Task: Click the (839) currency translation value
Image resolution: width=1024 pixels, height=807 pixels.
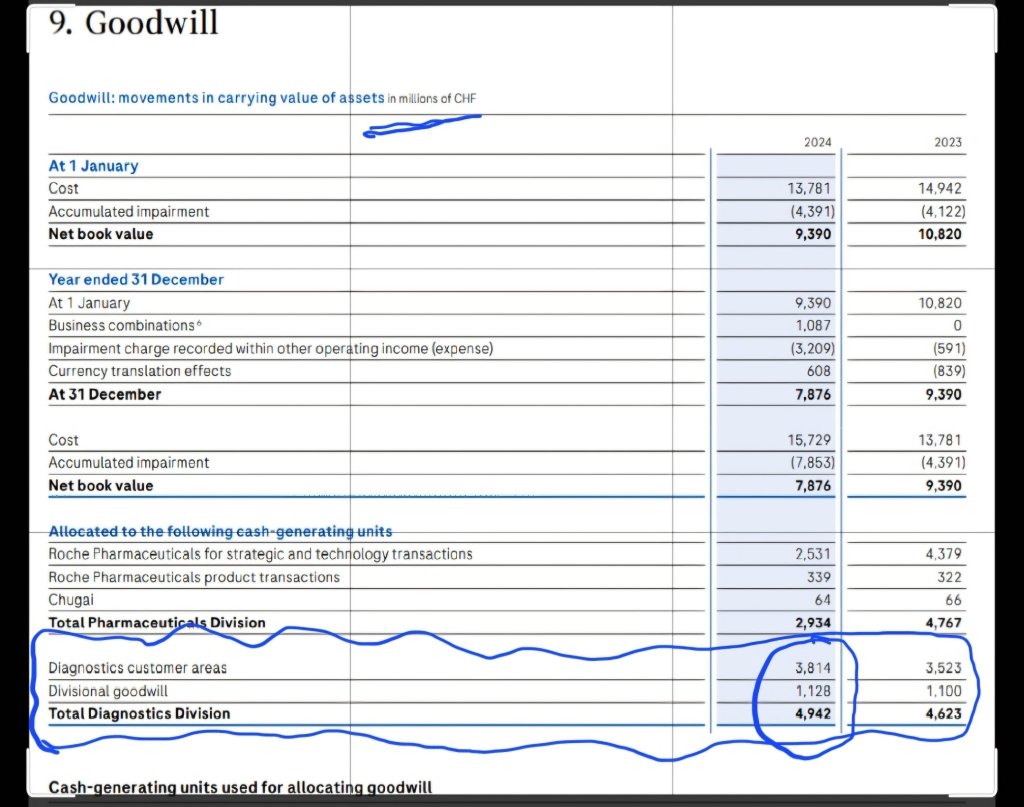Action: click(x=949, y=371)
